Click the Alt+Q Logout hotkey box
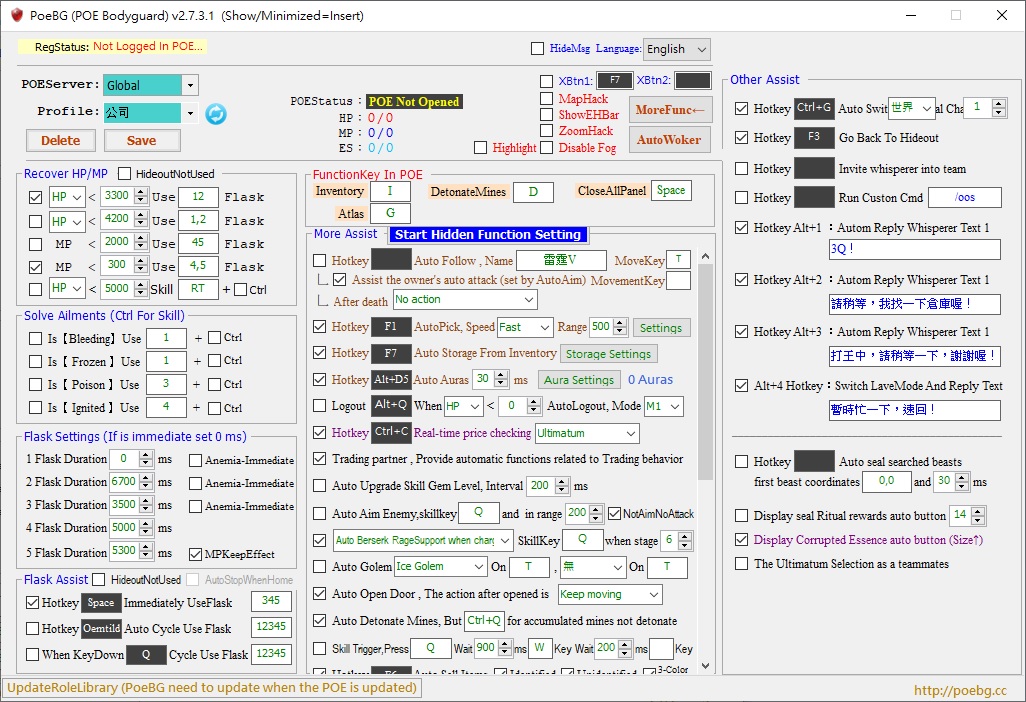The image size is (1026, 702). click(x=391, y=406)
